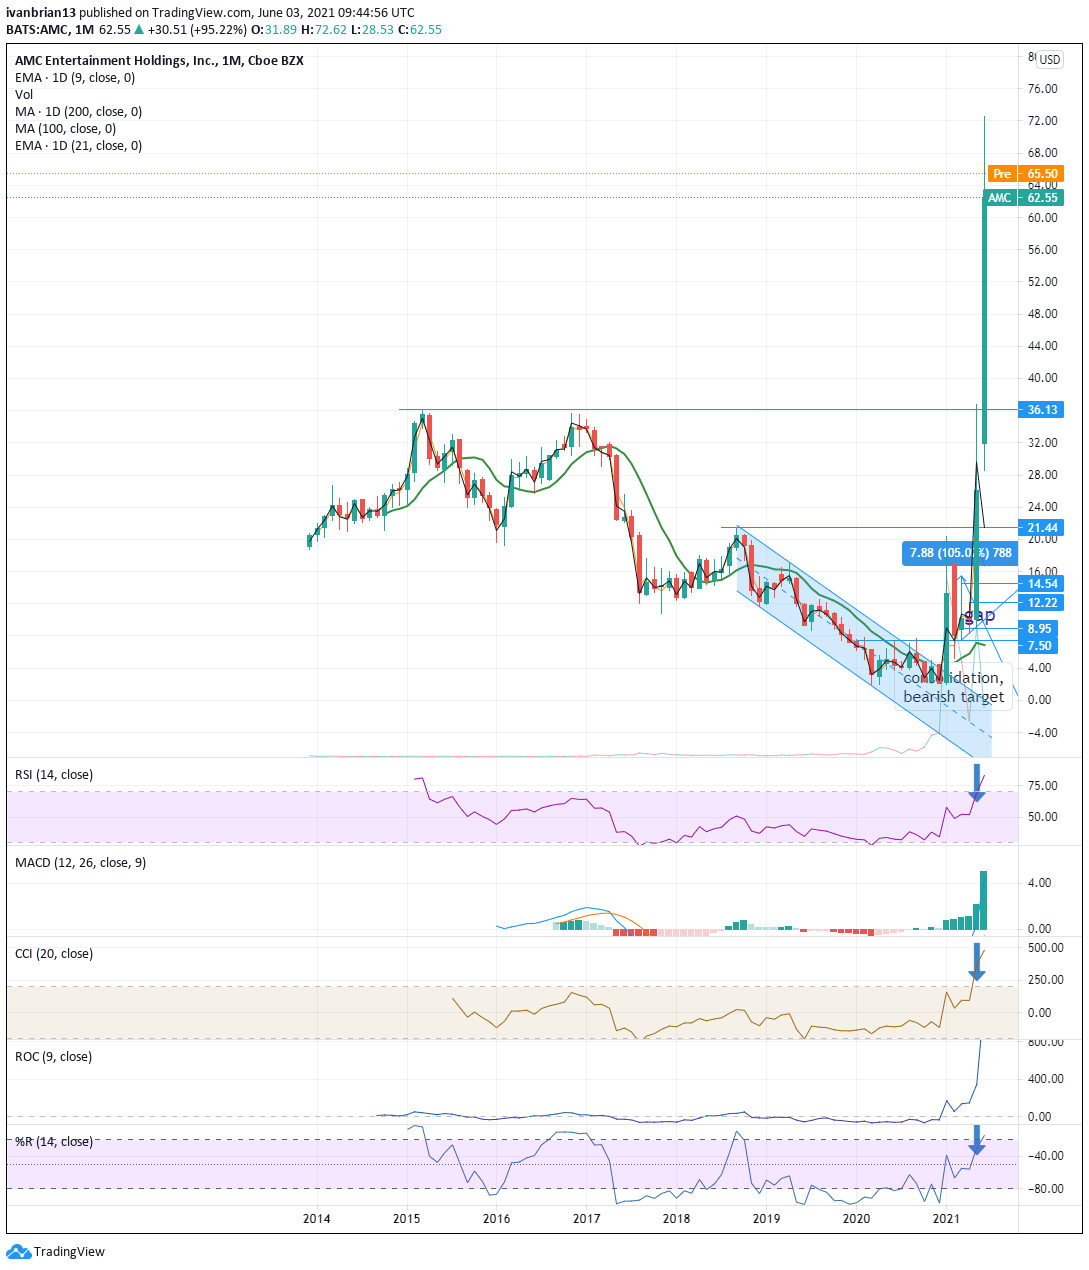
Task: Click the ROC (9, close) indicator label
Action: 53,1057
